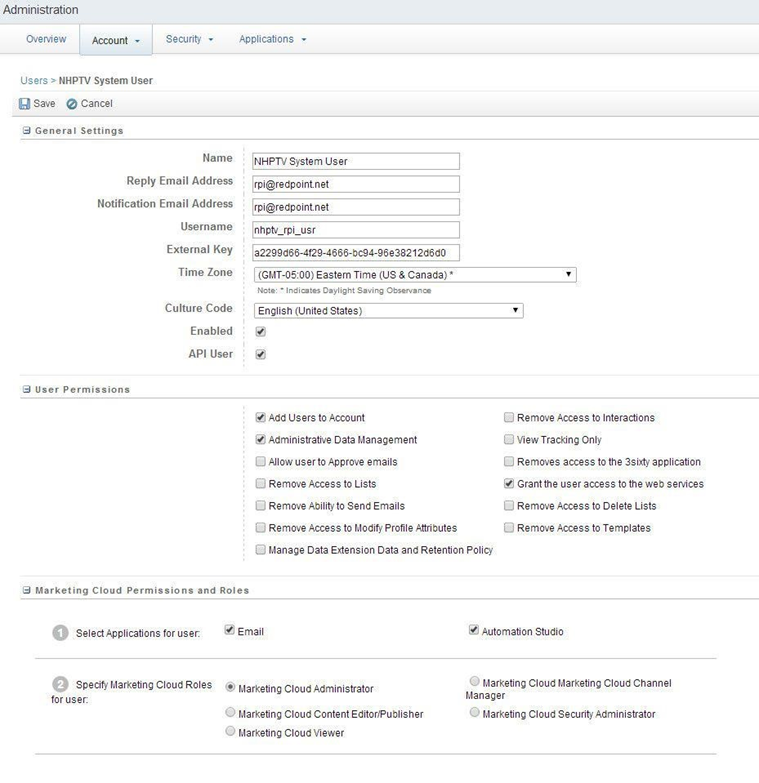Select Marketing Cloud Security Administrator radio button

click(x=475, y=713)
